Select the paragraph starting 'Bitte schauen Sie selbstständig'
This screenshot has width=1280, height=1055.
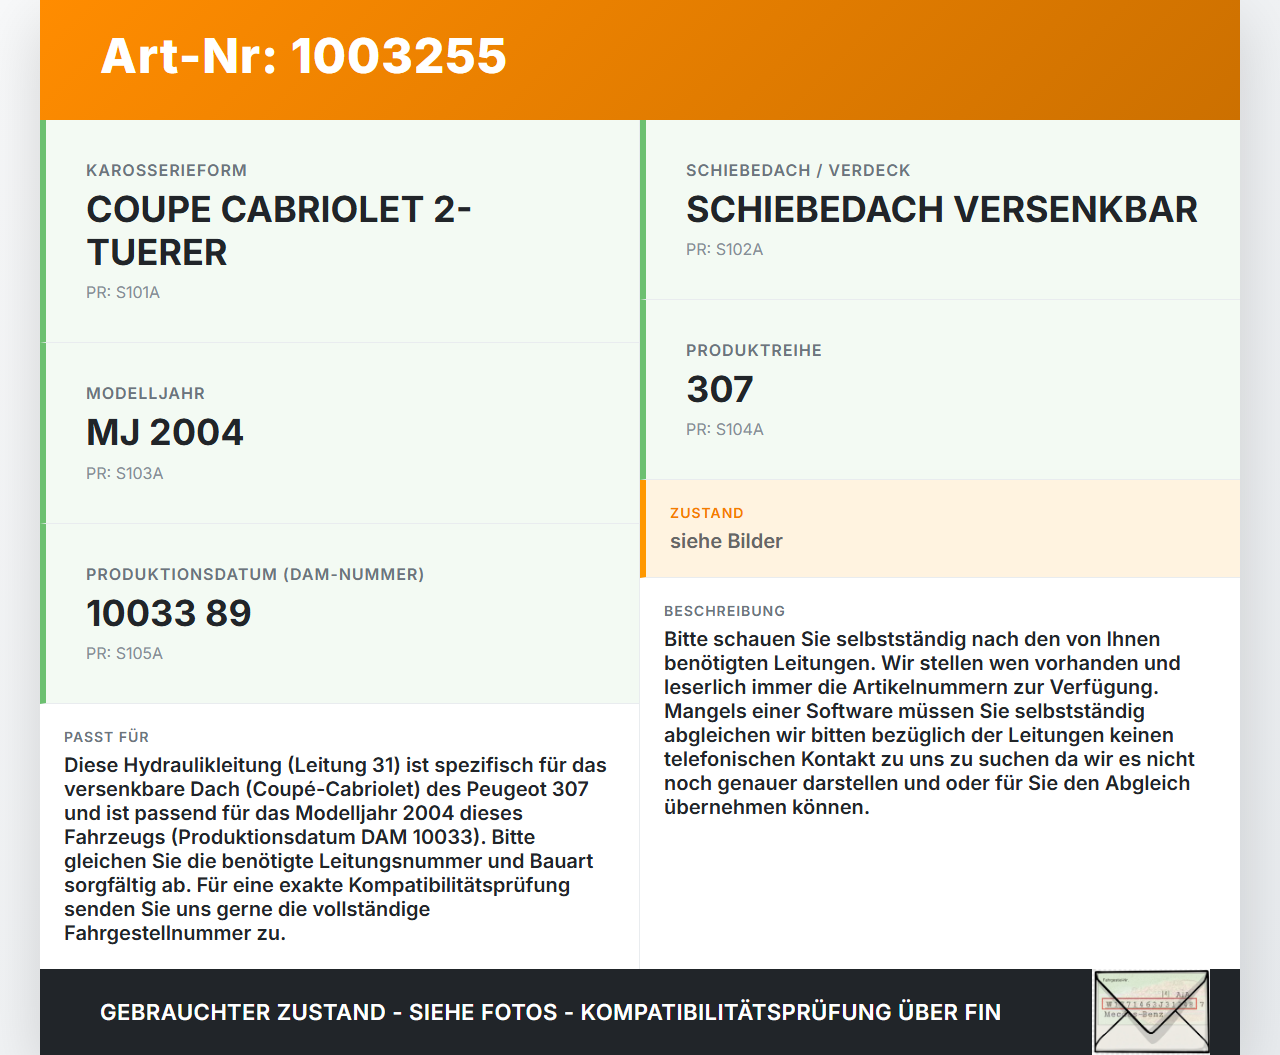[930, 723]
